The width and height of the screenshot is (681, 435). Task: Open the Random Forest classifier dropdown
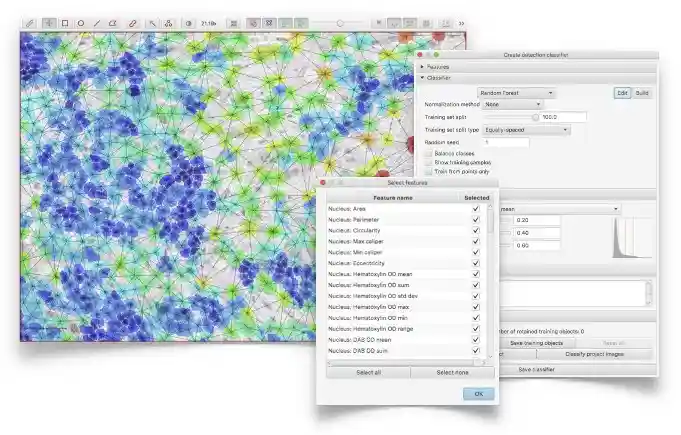516,92
